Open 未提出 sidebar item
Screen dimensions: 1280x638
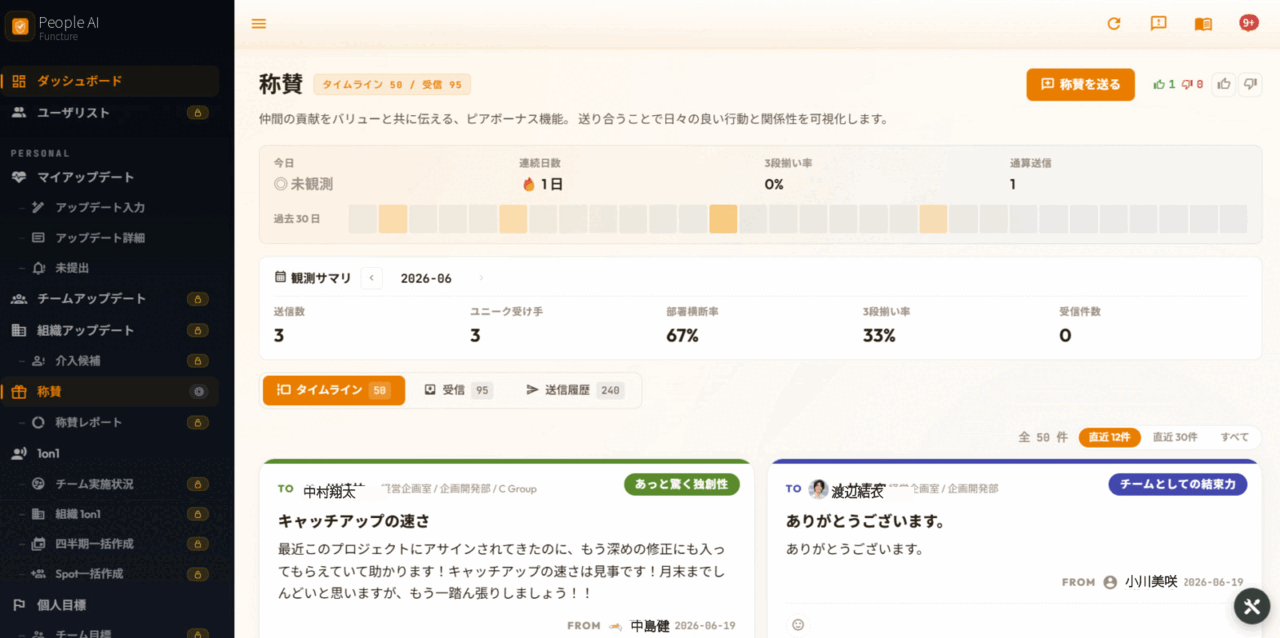tap(110, 268)
